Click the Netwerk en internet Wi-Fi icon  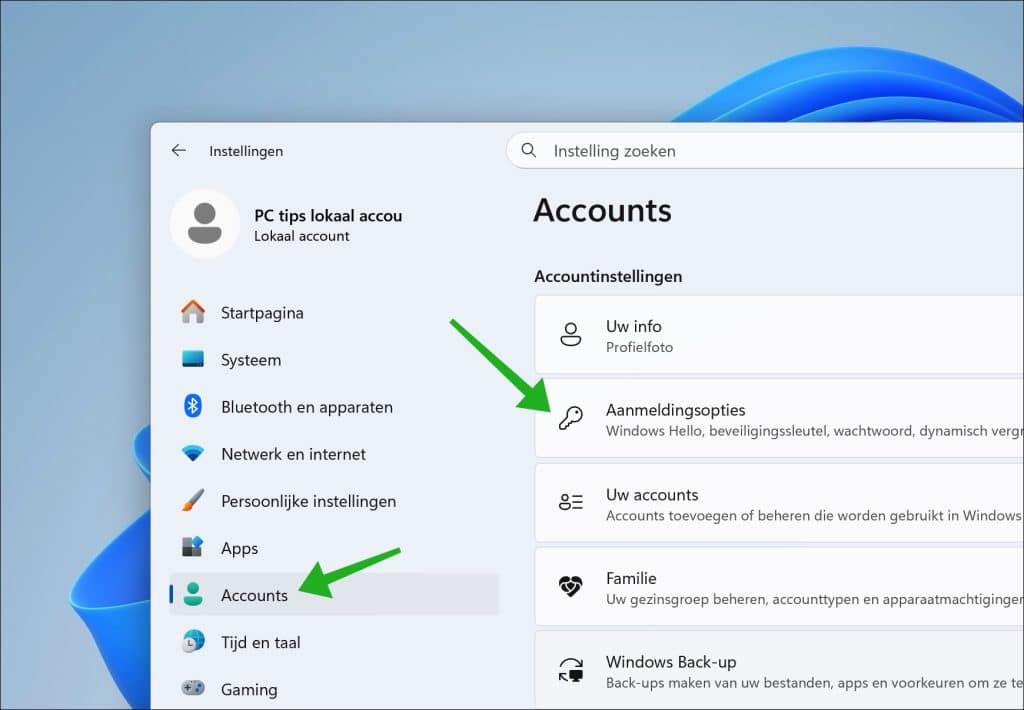click(193, 453)
